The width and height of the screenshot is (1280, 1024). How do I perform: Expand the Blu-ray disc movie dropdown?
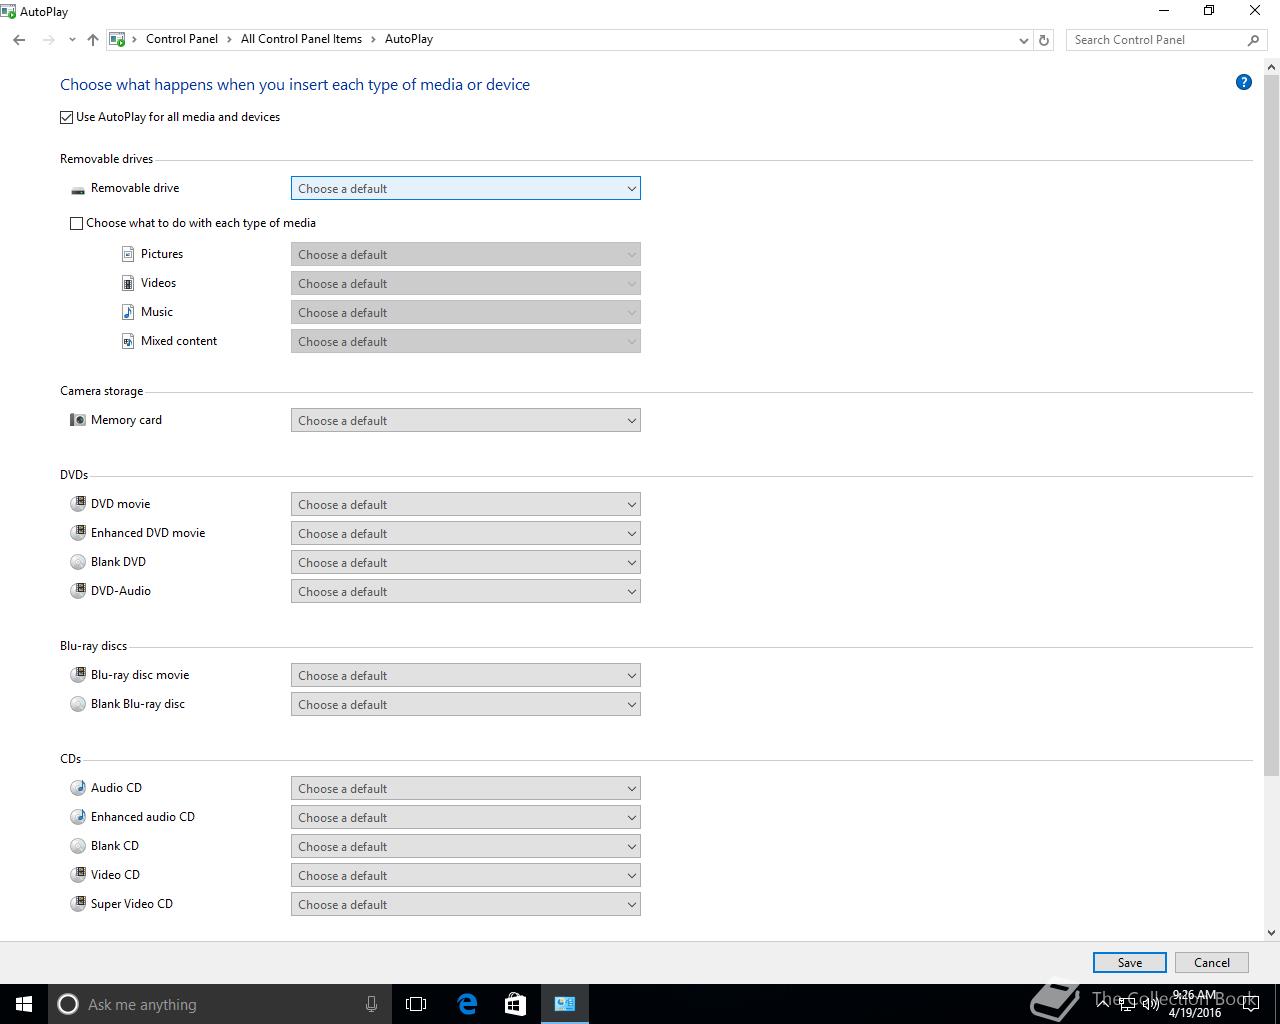(466, 675)
